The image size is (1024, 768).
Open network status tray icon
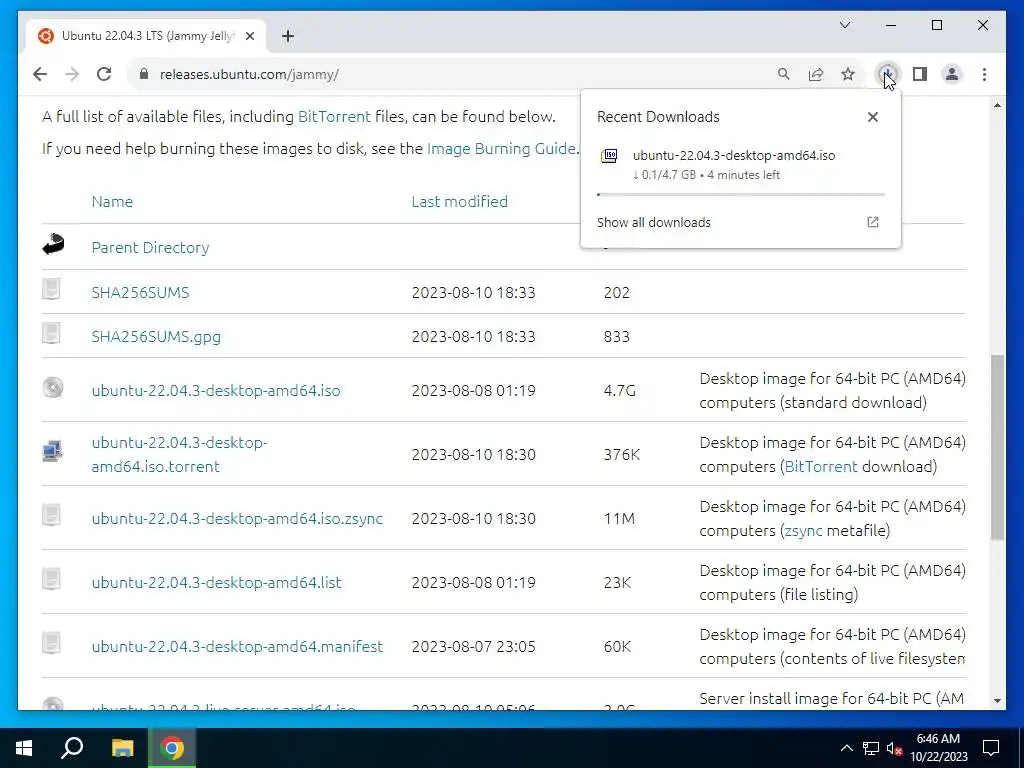click(x=871, y=748)
